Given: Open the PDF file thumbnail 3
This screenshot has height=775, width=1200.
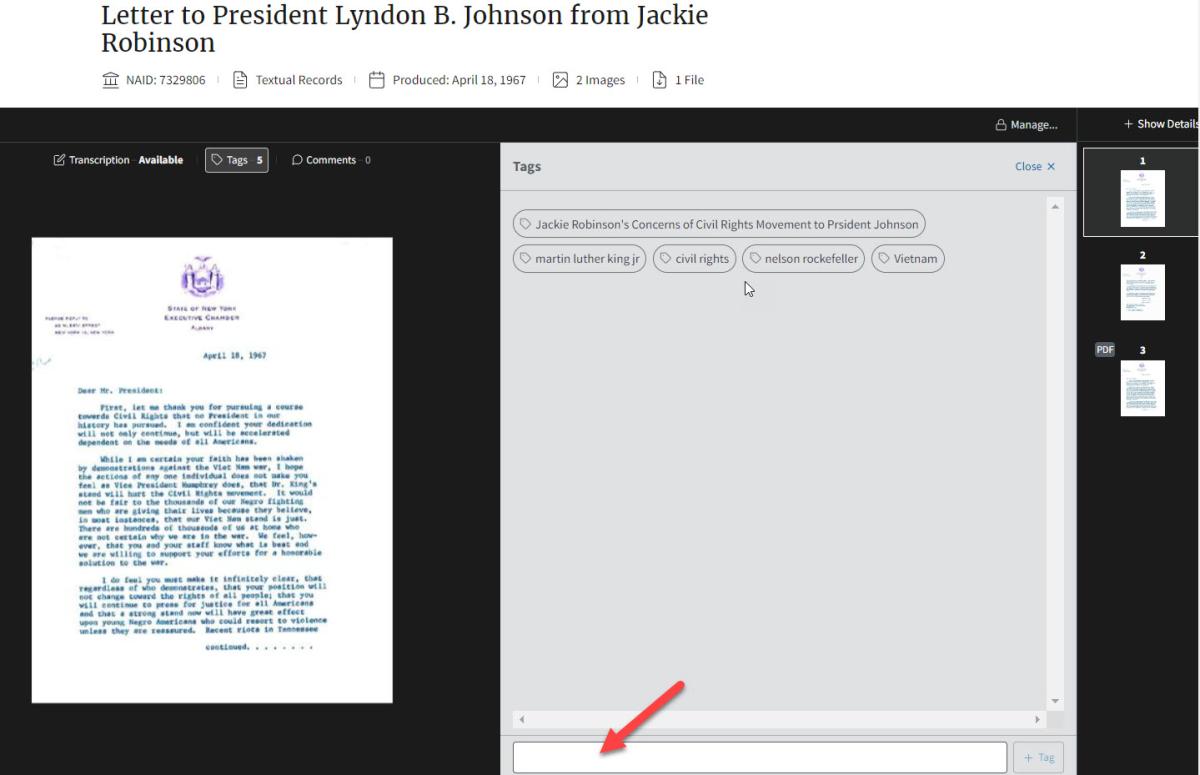Looking at the screenshot, I should point(1142,387).
